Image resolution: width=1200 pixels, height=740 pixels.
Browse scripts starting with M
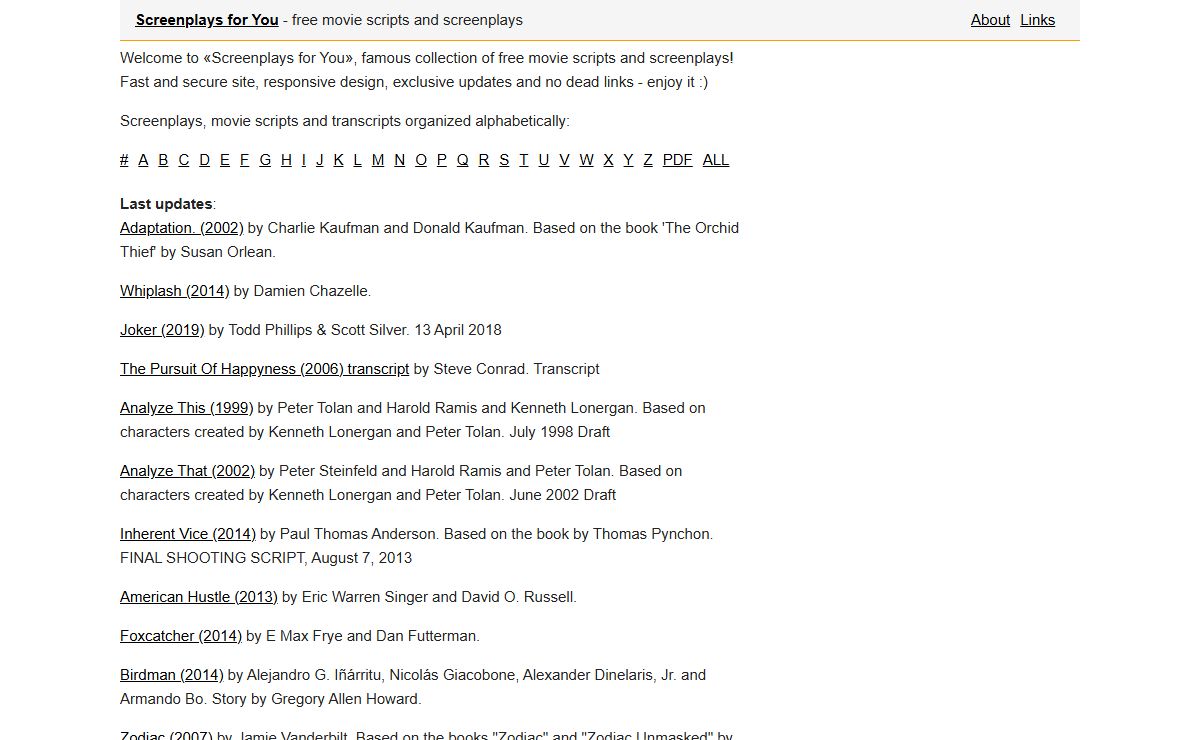378,160
